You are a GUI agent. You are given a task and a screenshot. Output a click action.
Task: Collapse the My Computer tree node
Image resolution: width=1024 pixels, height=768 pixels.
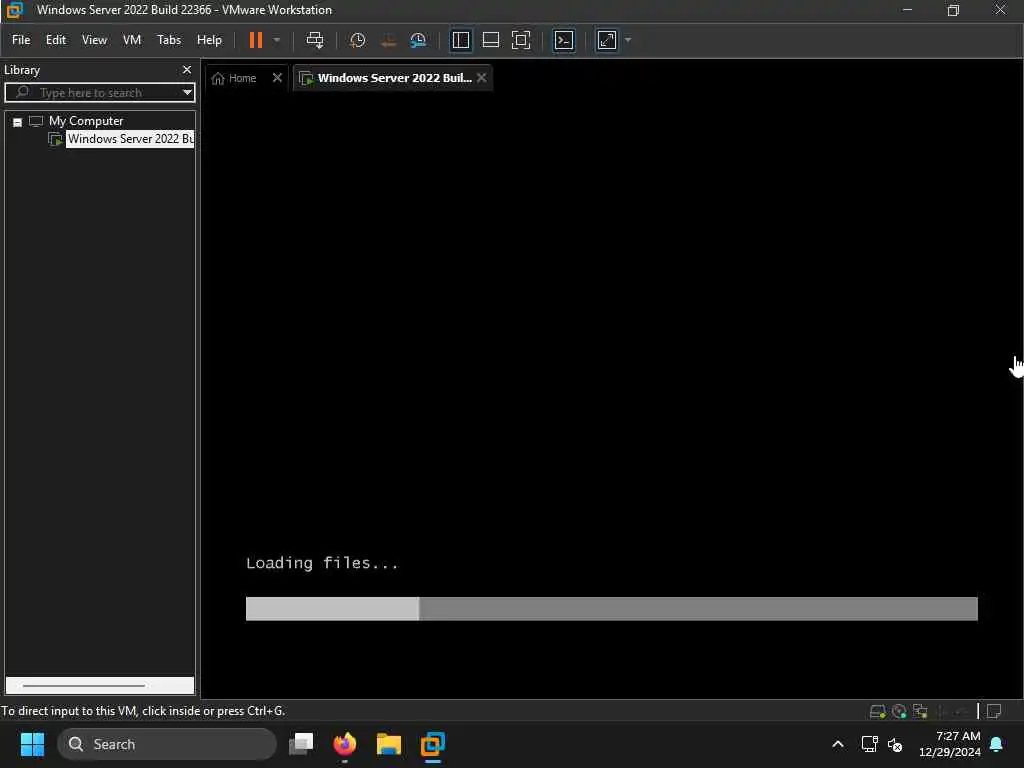click(18, 121)
